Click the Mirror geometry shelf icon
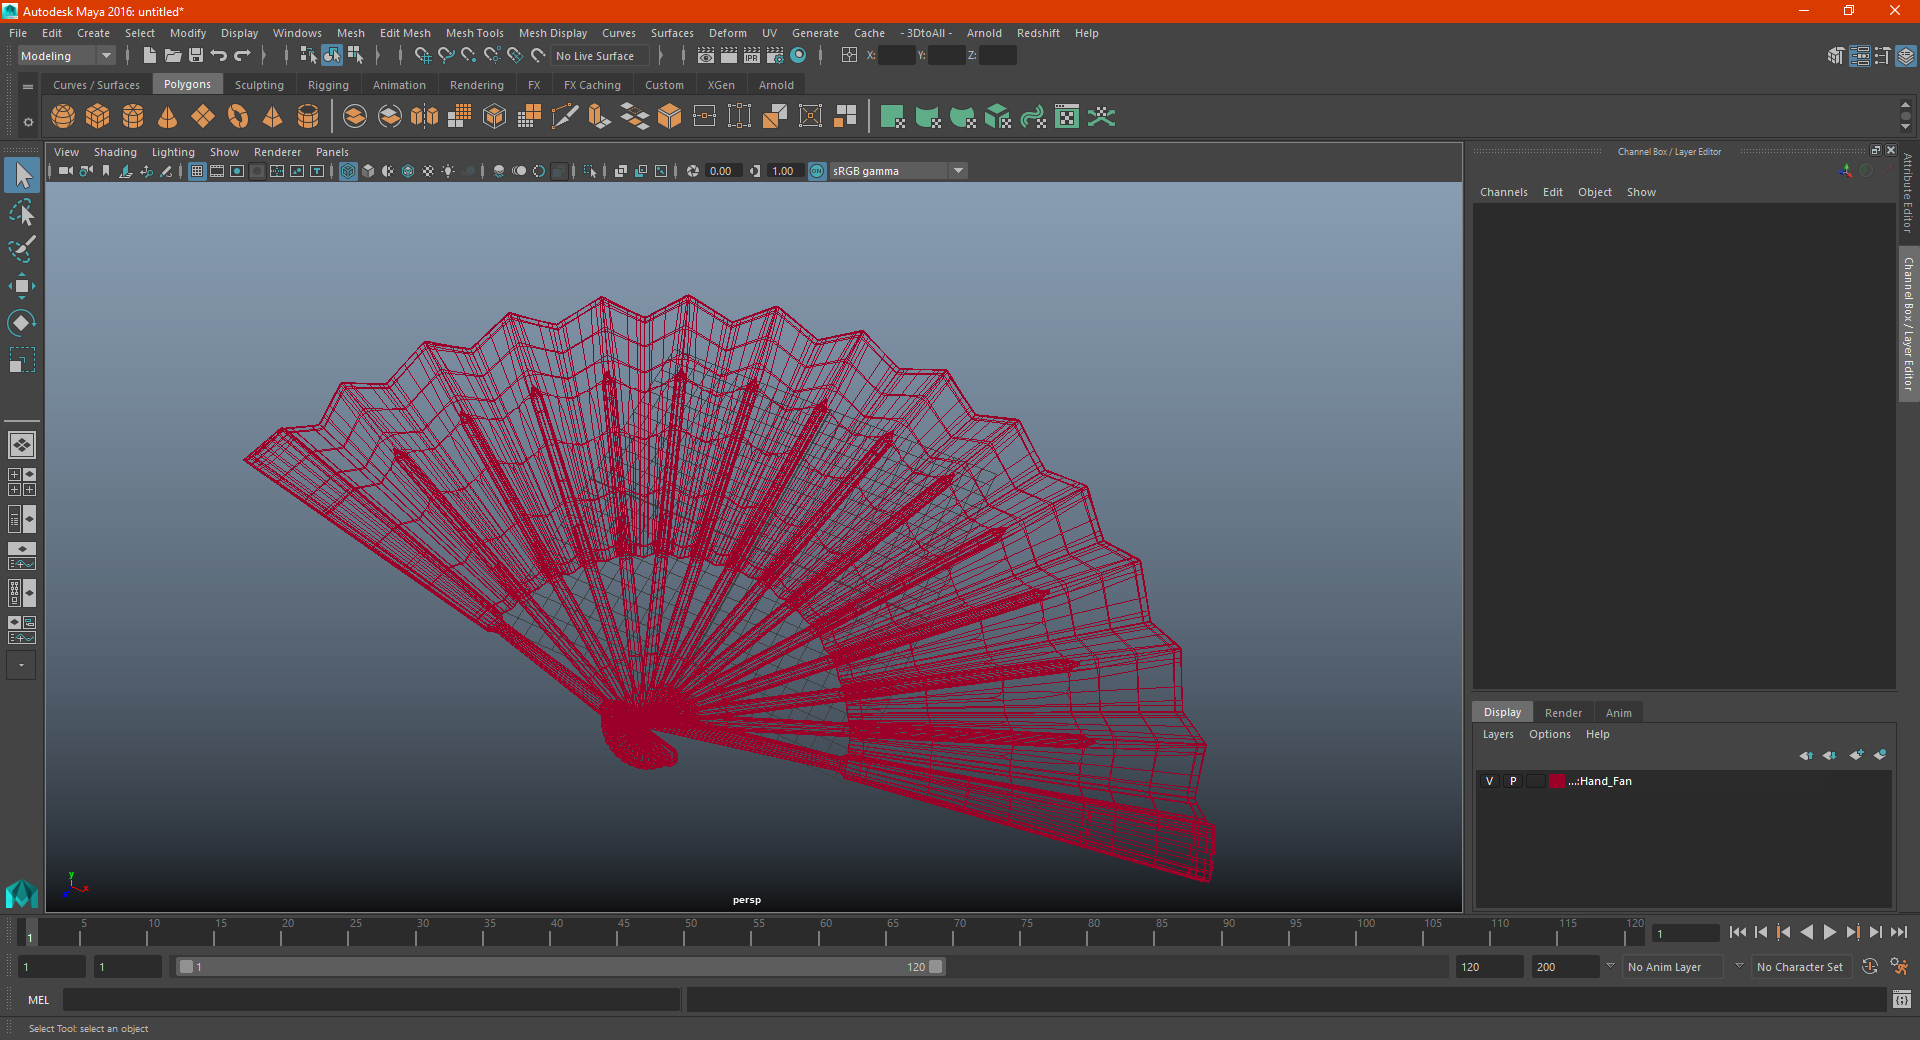The image size is (1920, 1040). (x=425, y=117)
